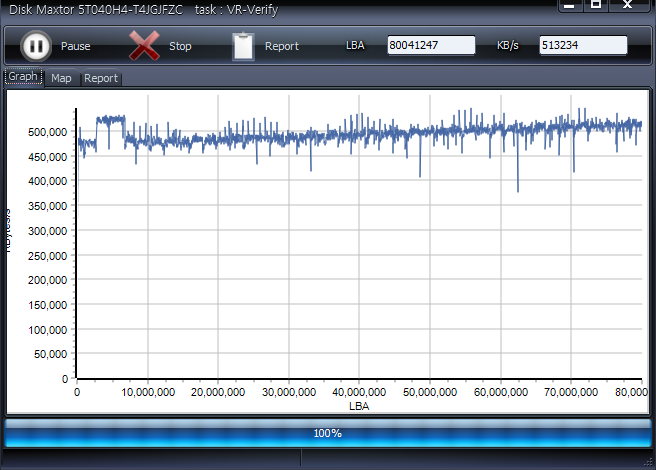Click the 40,000,000 x-axis label
Image resolution: width=656 pixels, height=470 pixels.
click(x=359, y=392)
